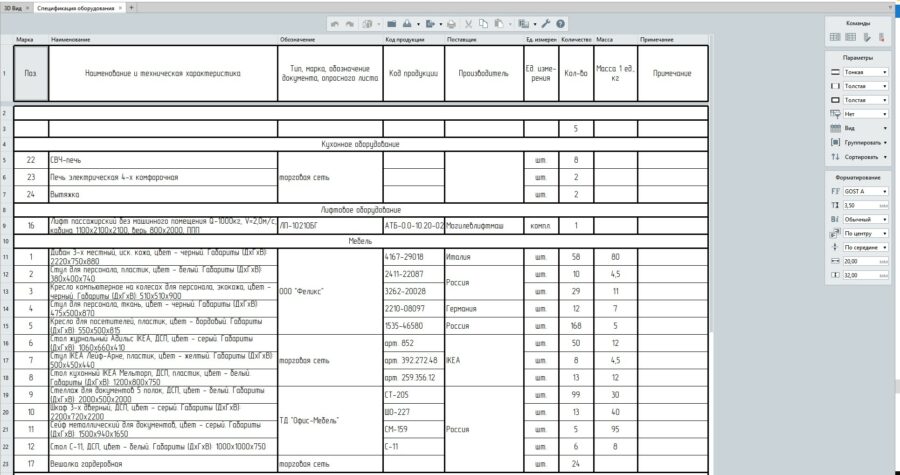Select the quantity cell showing 168
Viewport: 900px width, 475px height.
[576, 326]
